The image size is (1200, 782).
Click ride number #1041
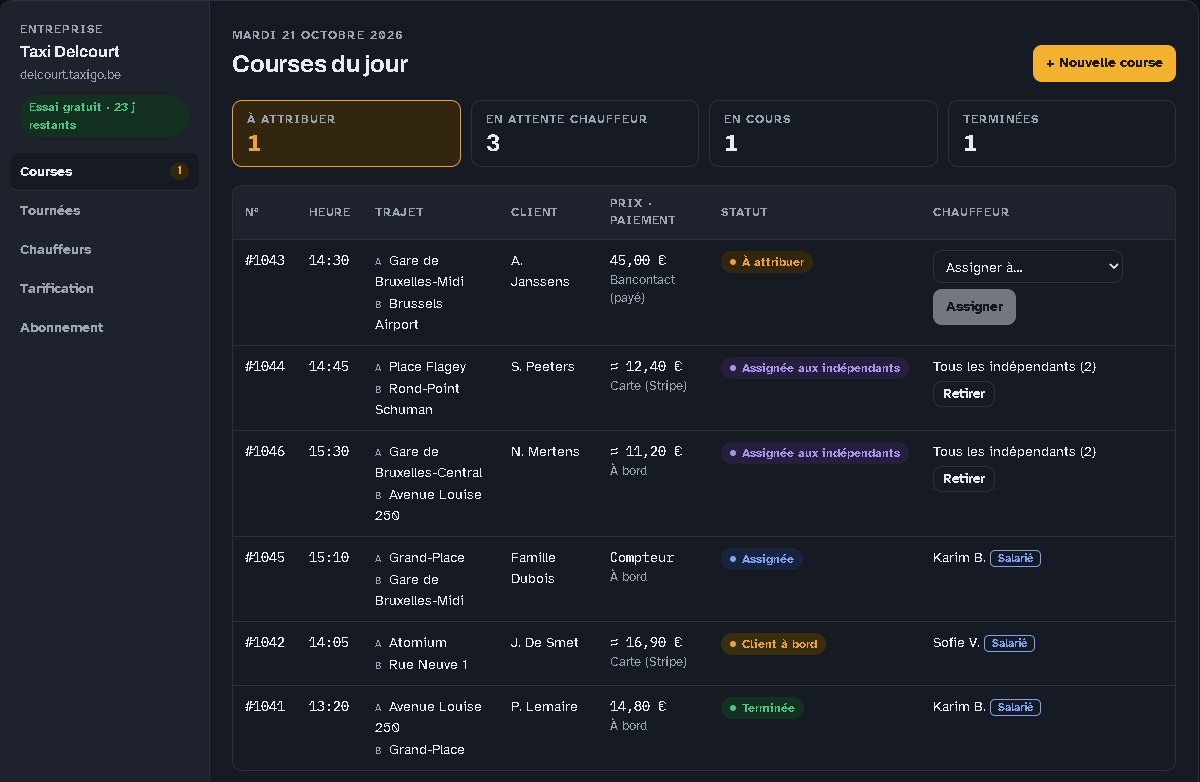click(x=265, y=706)
